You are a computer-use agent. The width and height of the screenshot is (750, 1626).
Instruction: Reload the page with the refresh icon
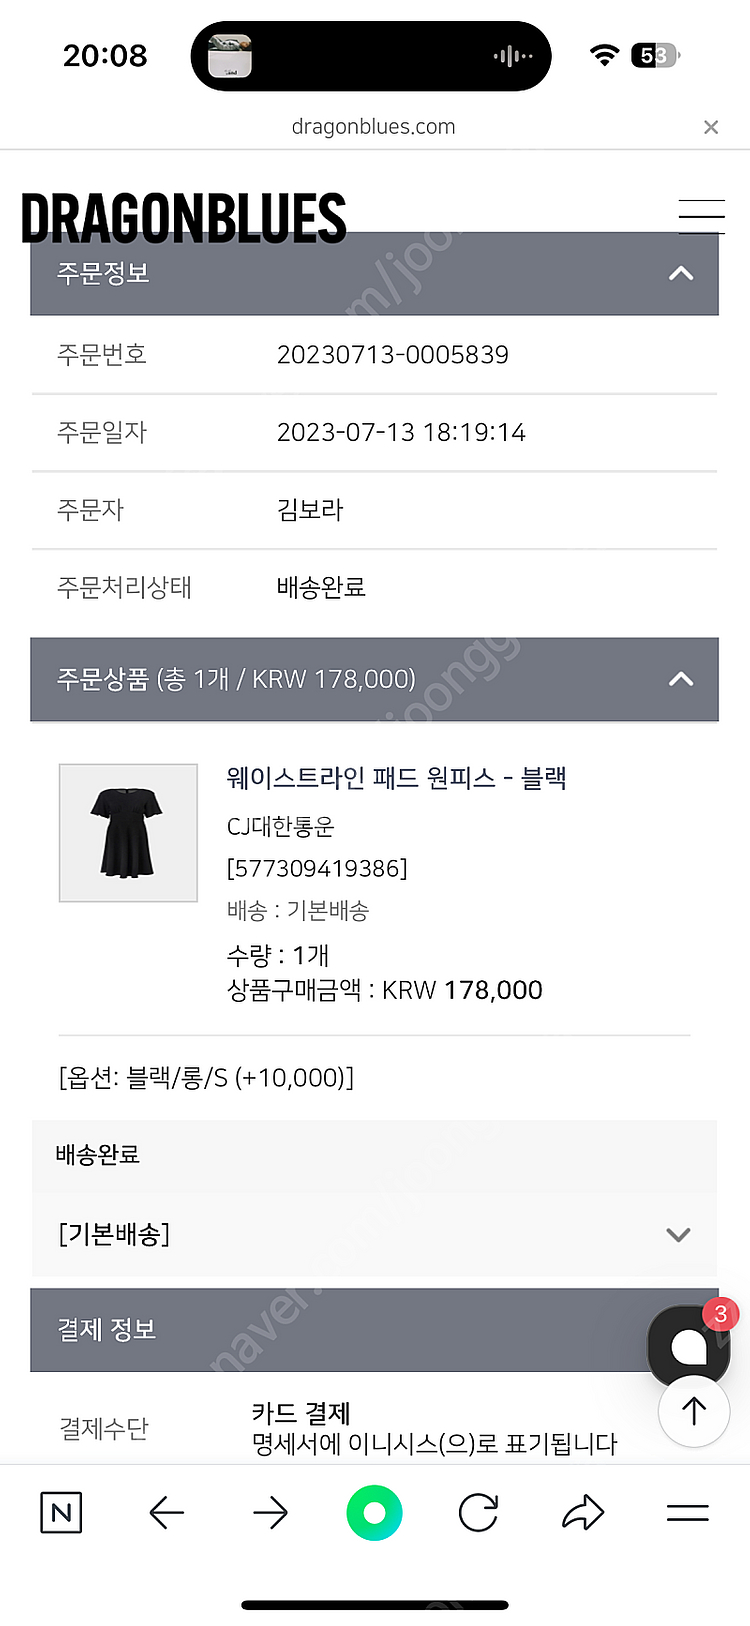point(478,1512)
